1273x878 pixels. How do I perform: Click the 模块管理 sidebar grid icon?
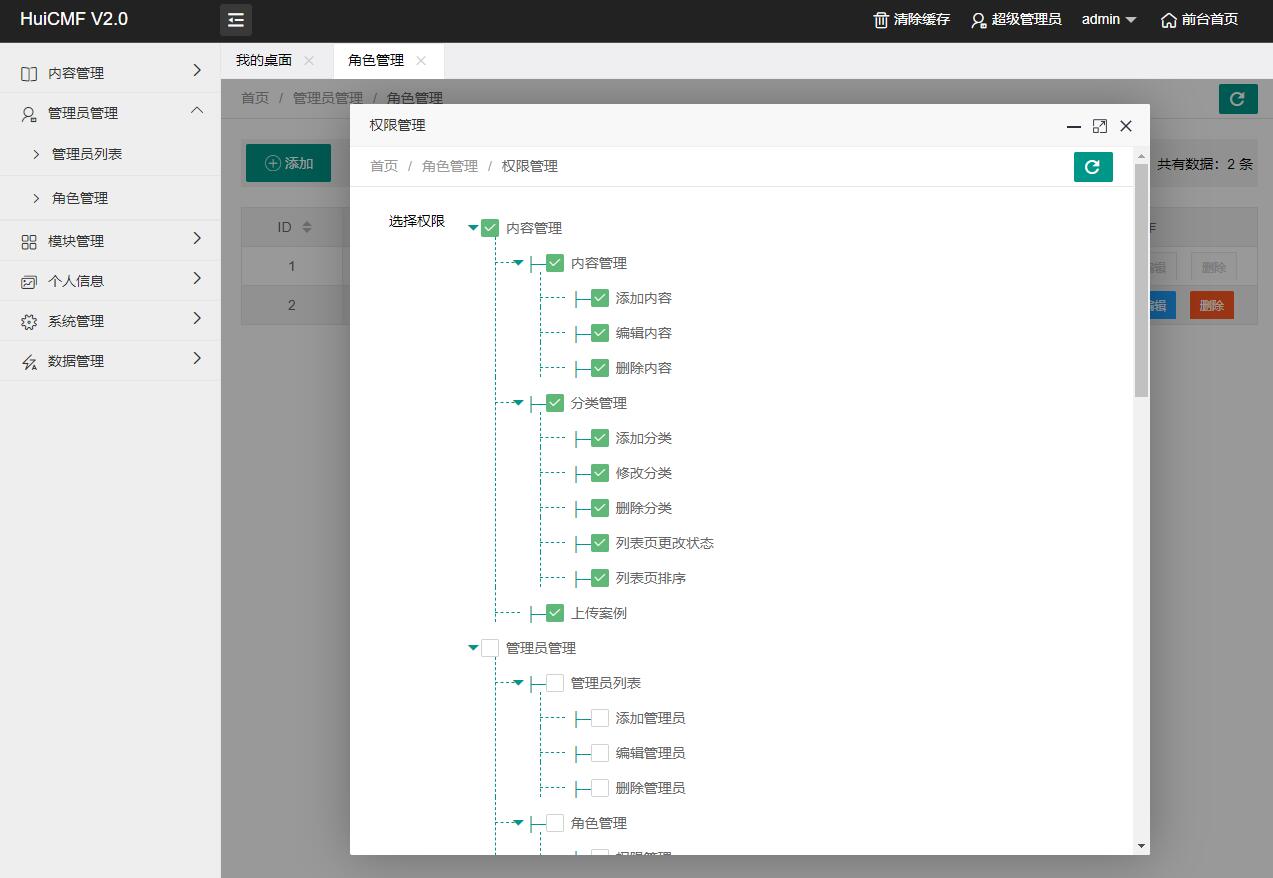(x=29, y=241)
